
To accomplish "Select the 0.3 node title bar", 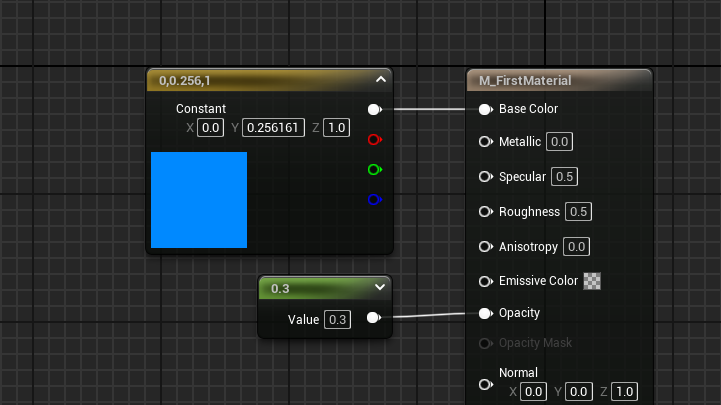I will 325,288.
